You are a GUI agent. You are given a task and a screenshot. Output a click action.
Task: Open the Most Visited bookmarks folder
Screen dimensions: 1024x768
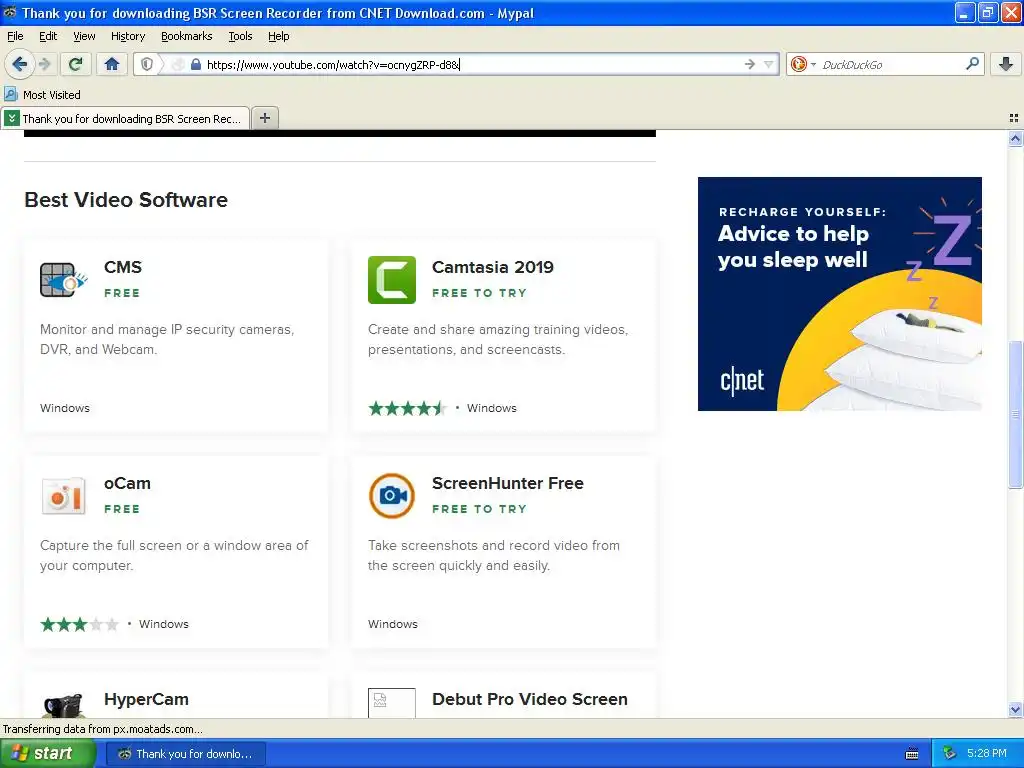43,95
